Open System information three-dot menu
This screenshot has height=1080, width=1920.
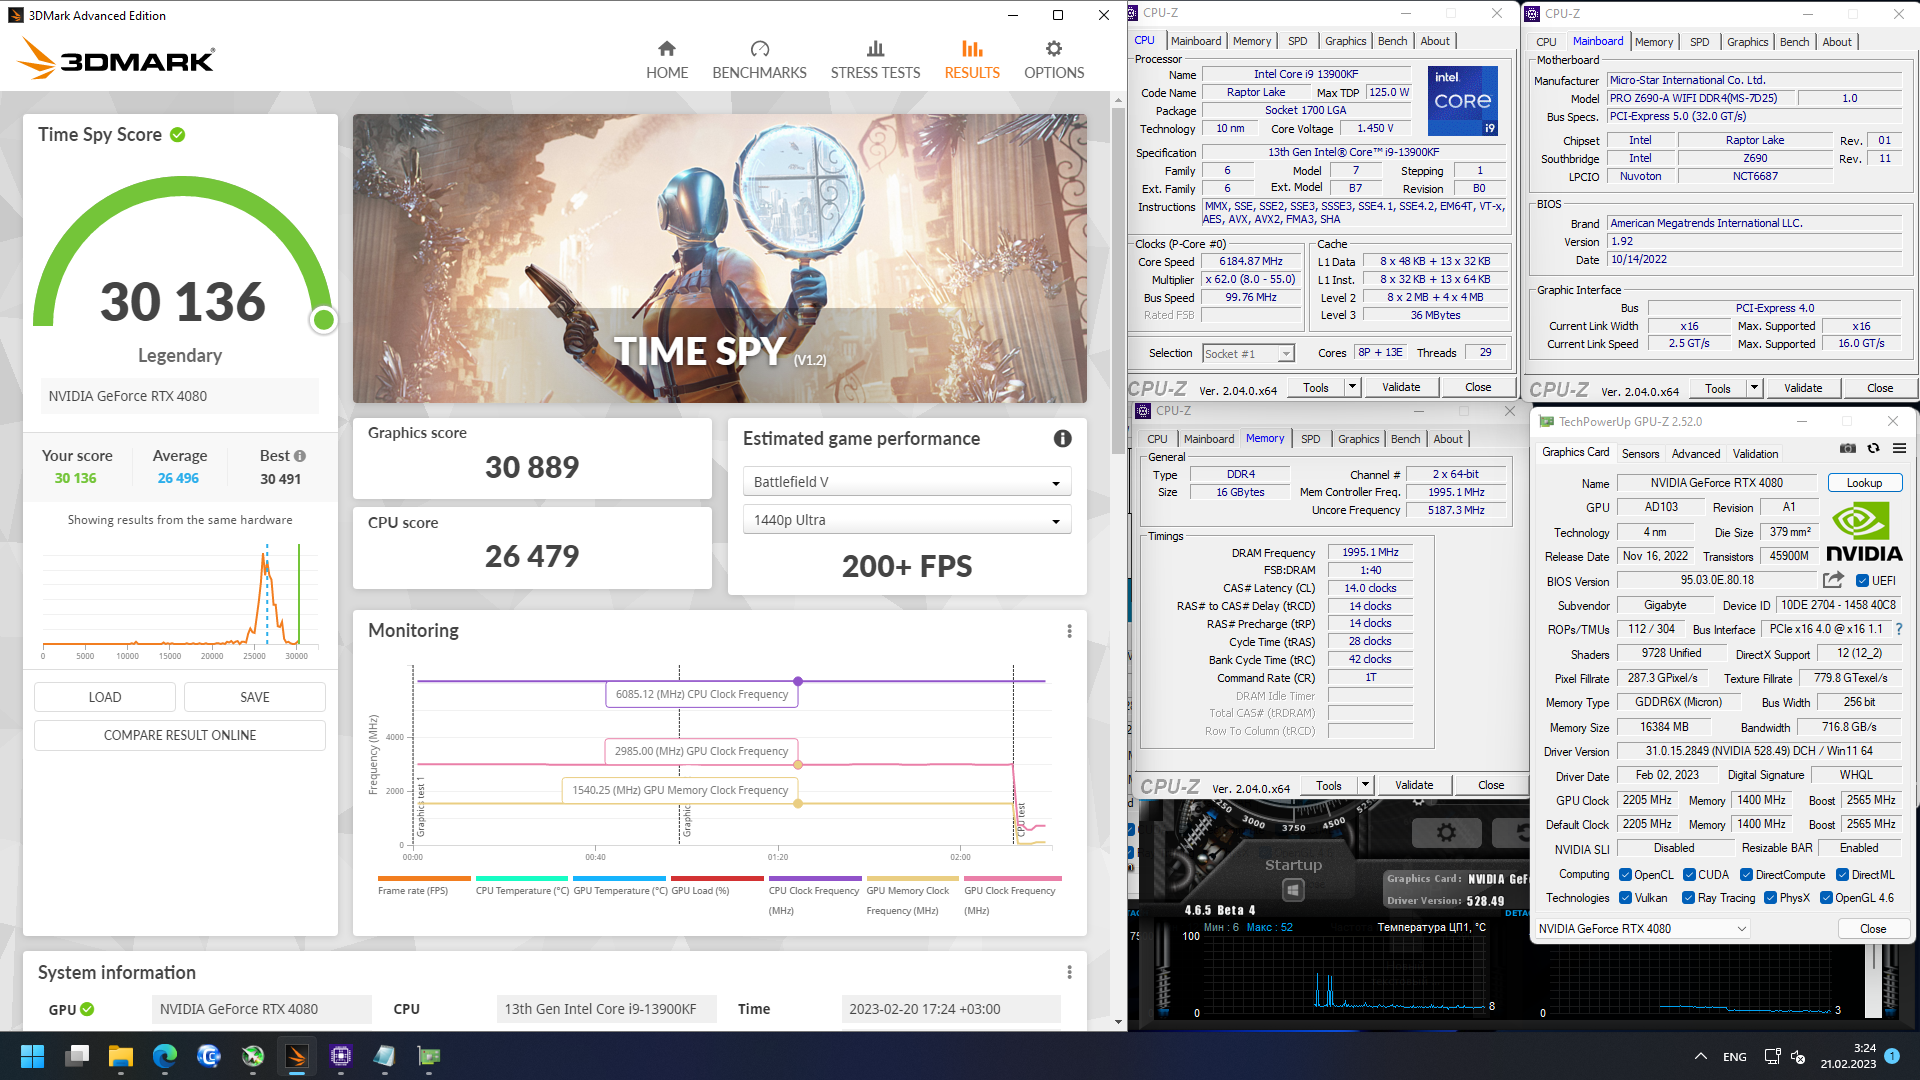[1069, 972]
